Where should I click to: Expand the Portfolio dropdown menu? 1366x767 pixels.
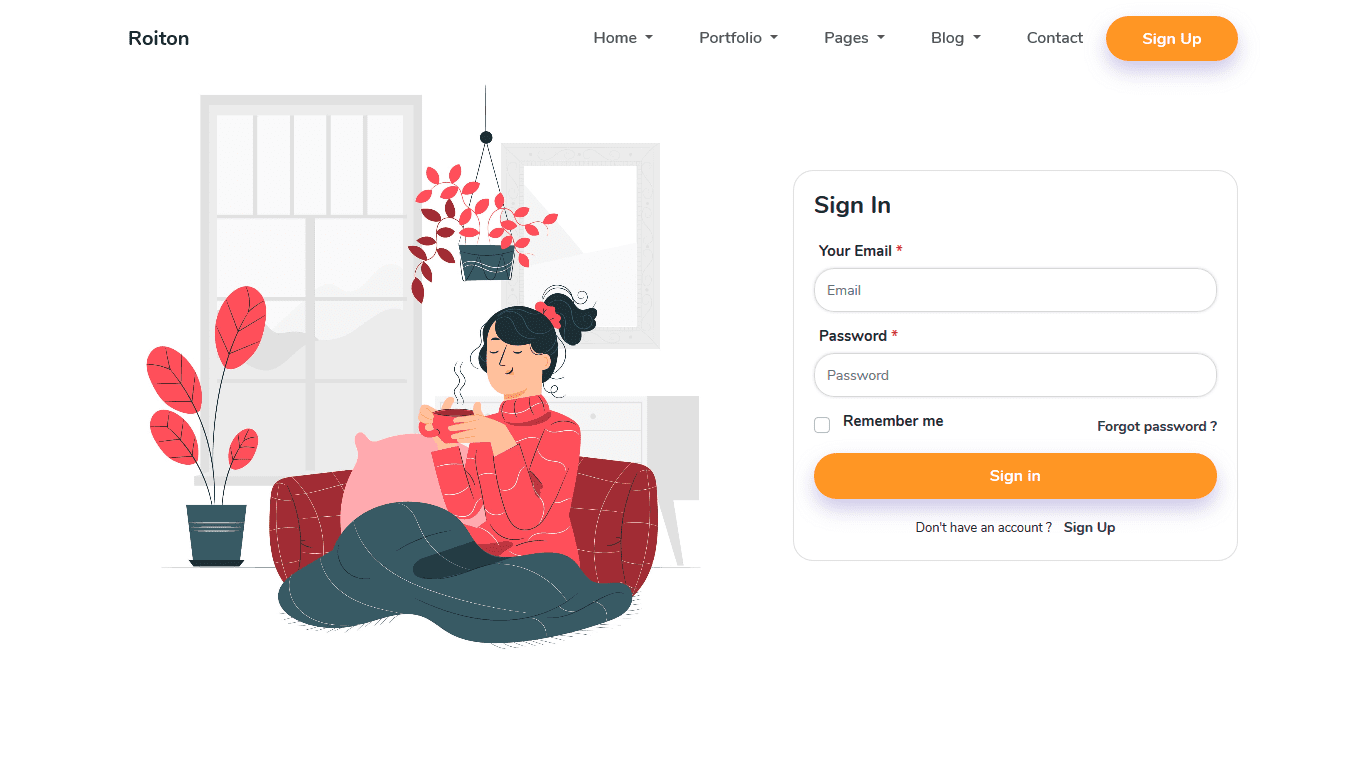[x=738, y=38]
